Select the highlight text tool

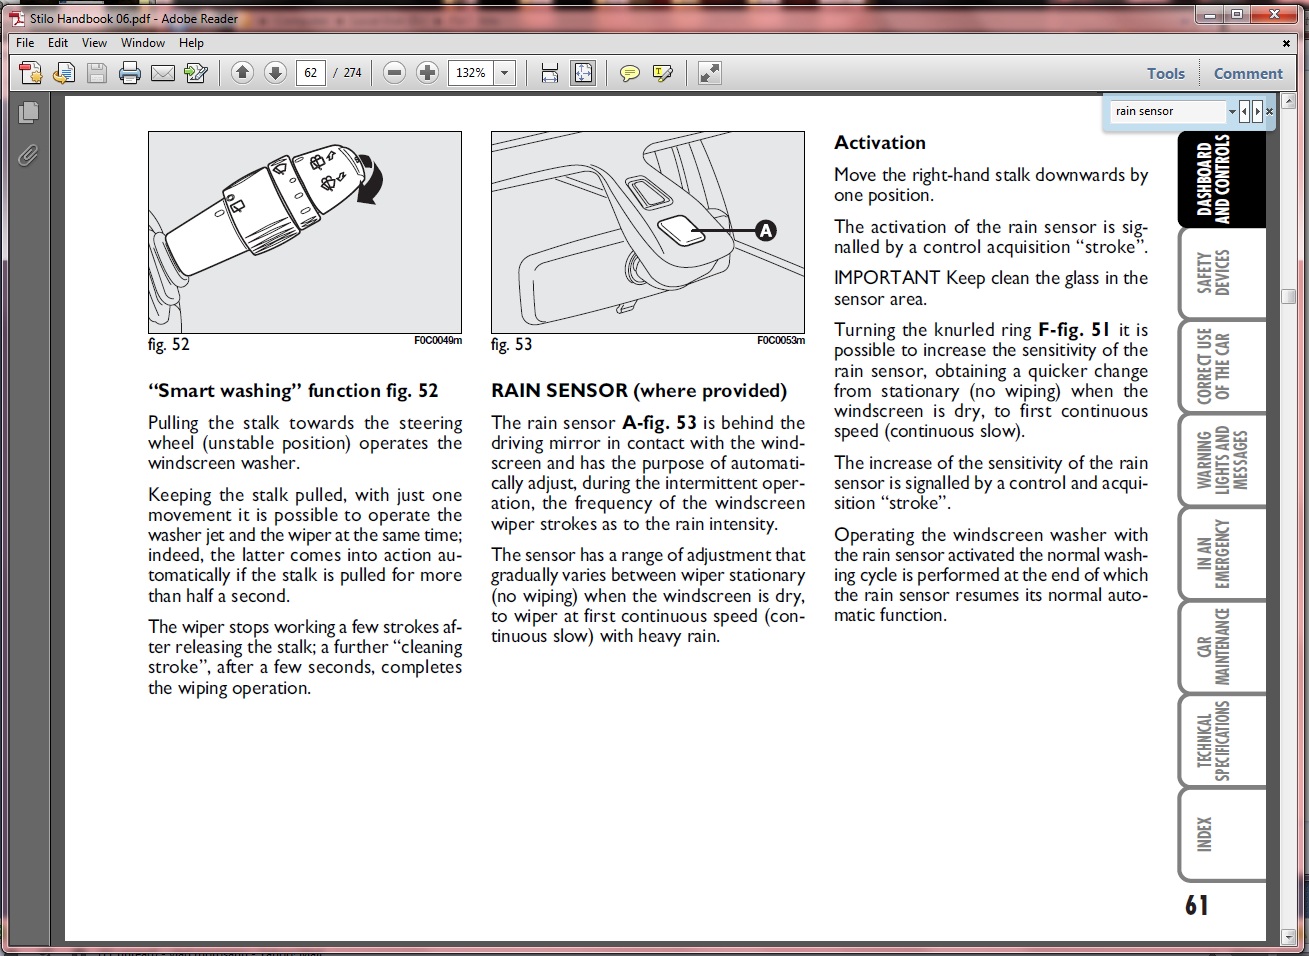(662, 73)
